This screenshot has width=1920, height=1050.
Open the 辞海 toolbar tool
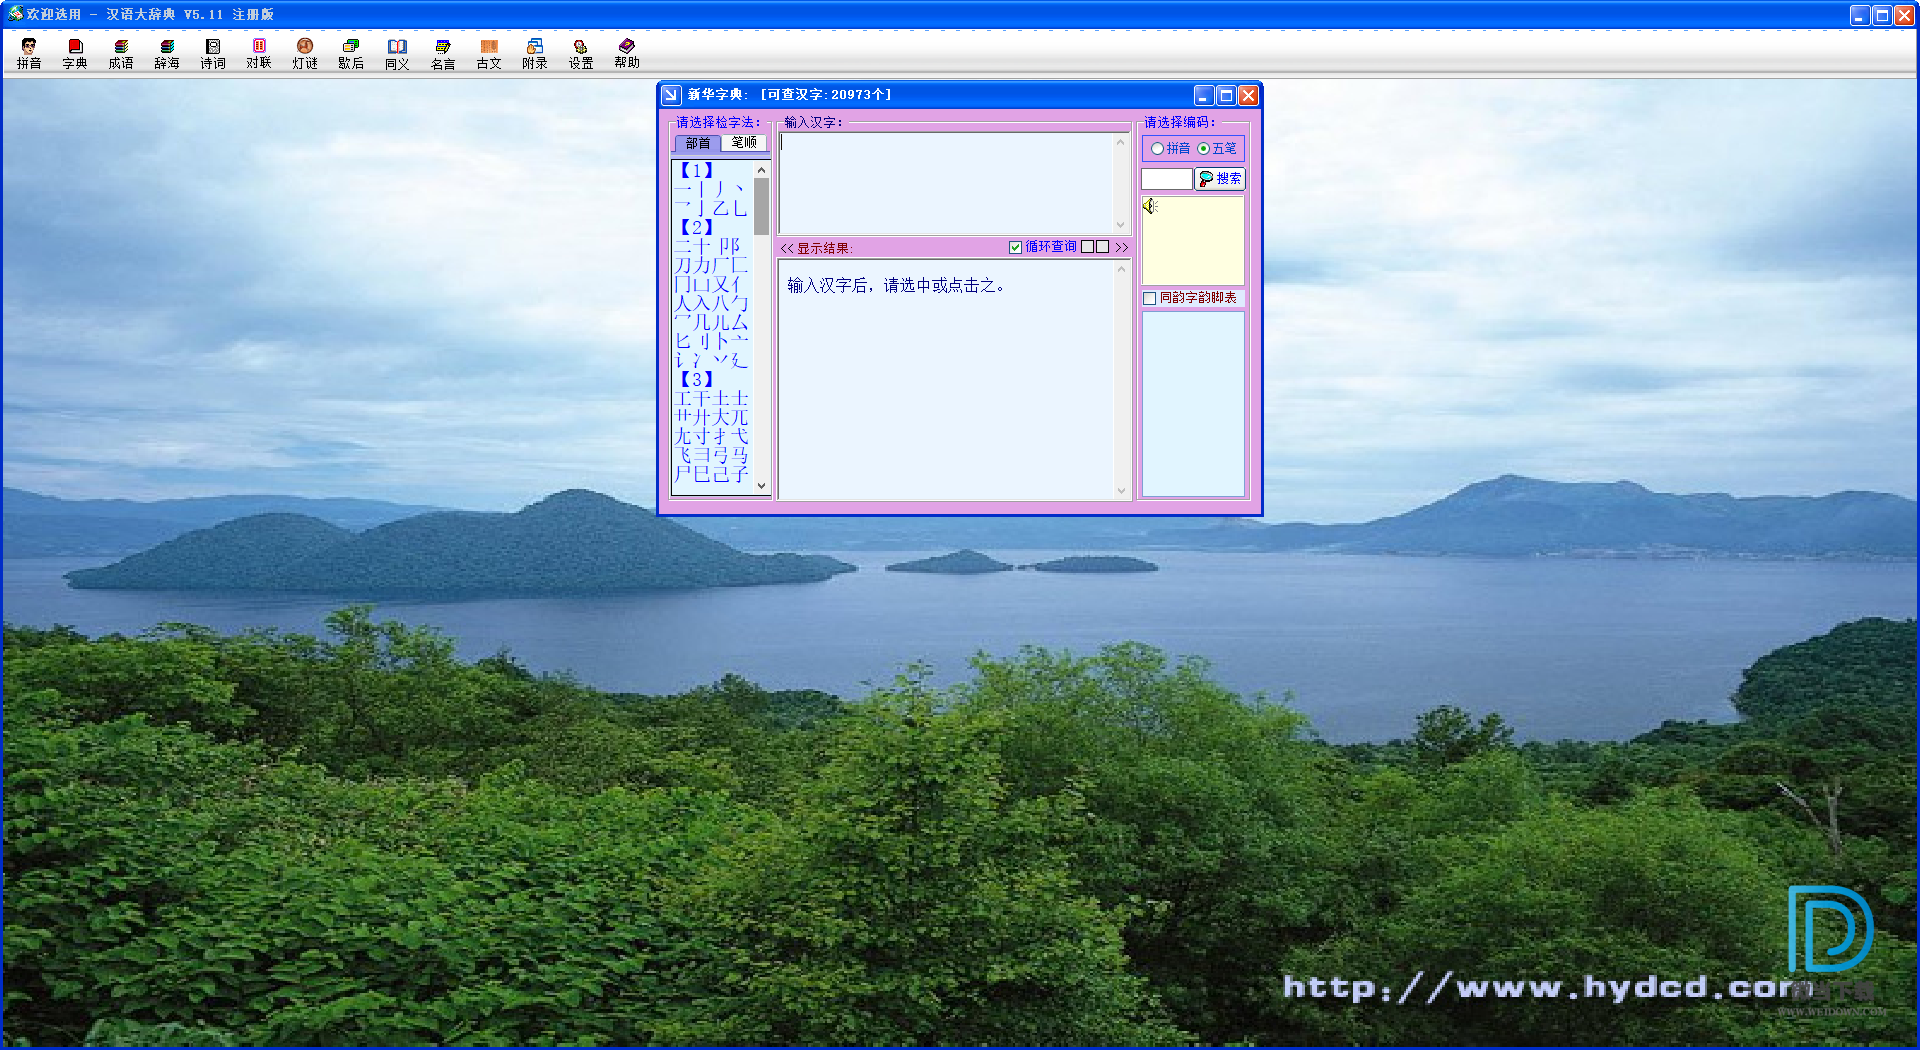click(167, 54)
